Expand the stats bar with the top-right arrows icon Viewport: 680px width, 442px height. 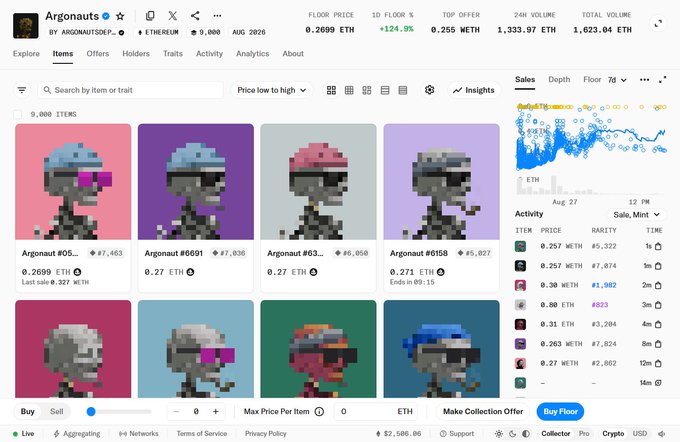658,23
